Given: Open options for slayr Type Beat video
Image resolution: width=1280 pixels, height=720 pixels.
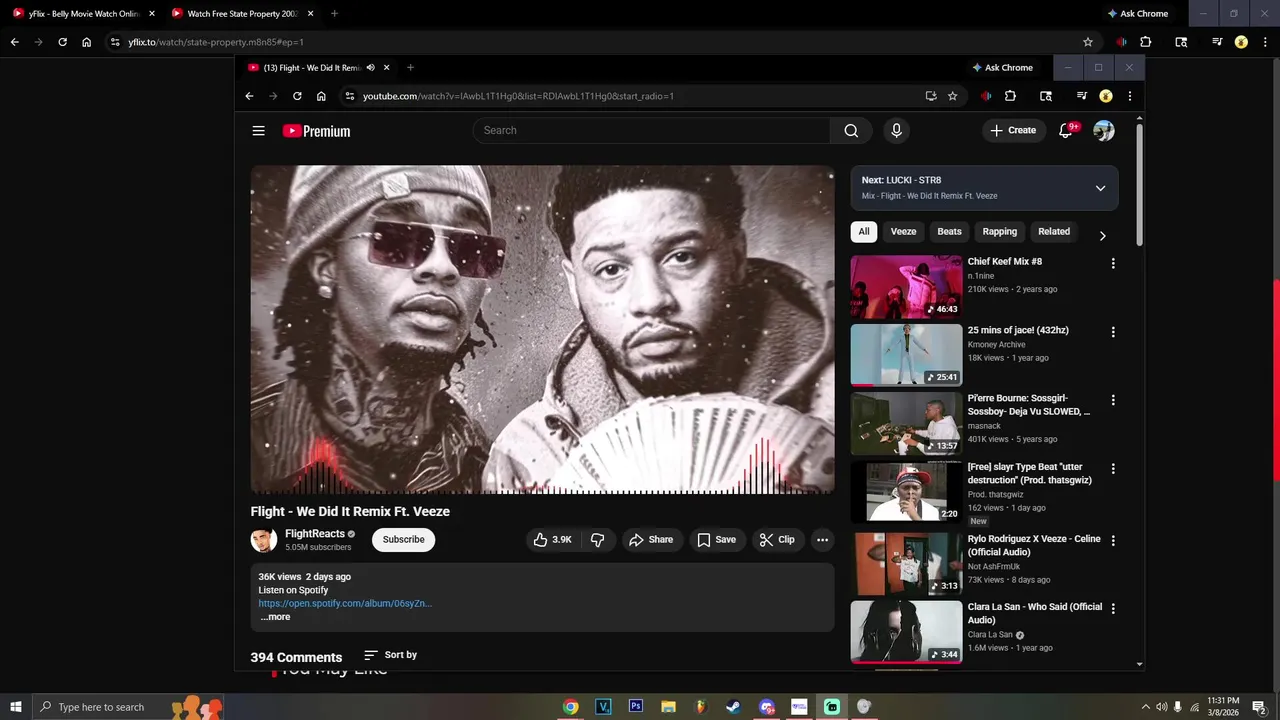Looking at the screenshot, I should pyautogui.click(x=1113, y=468).
